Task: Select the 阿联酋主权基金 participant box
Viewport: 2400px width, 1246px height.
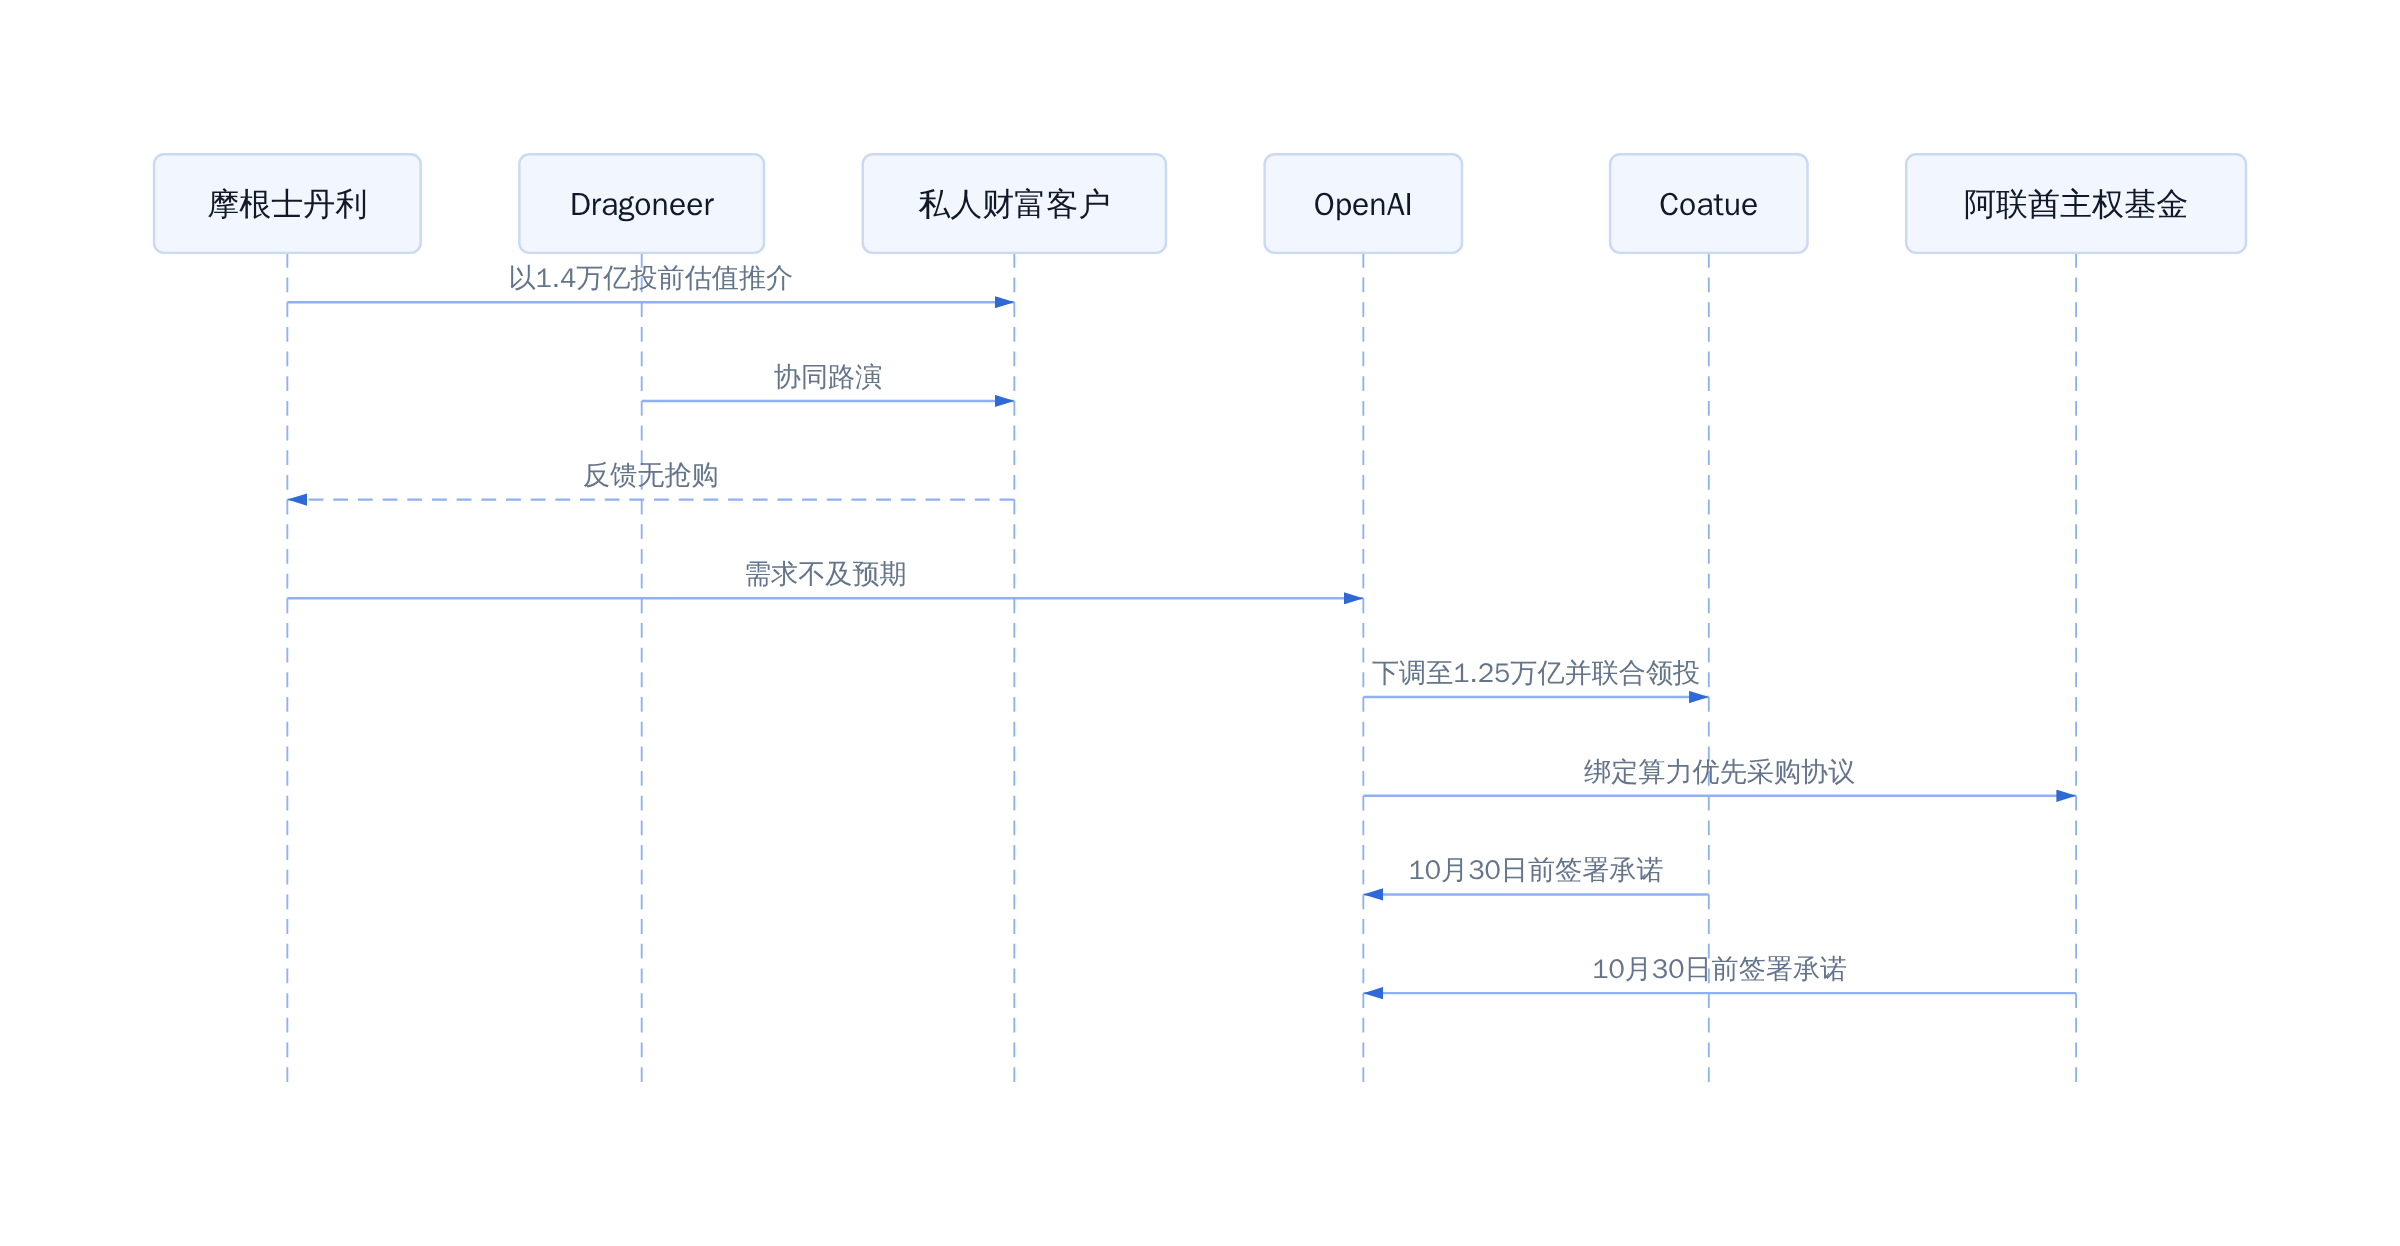Action: coord(2076,204)
